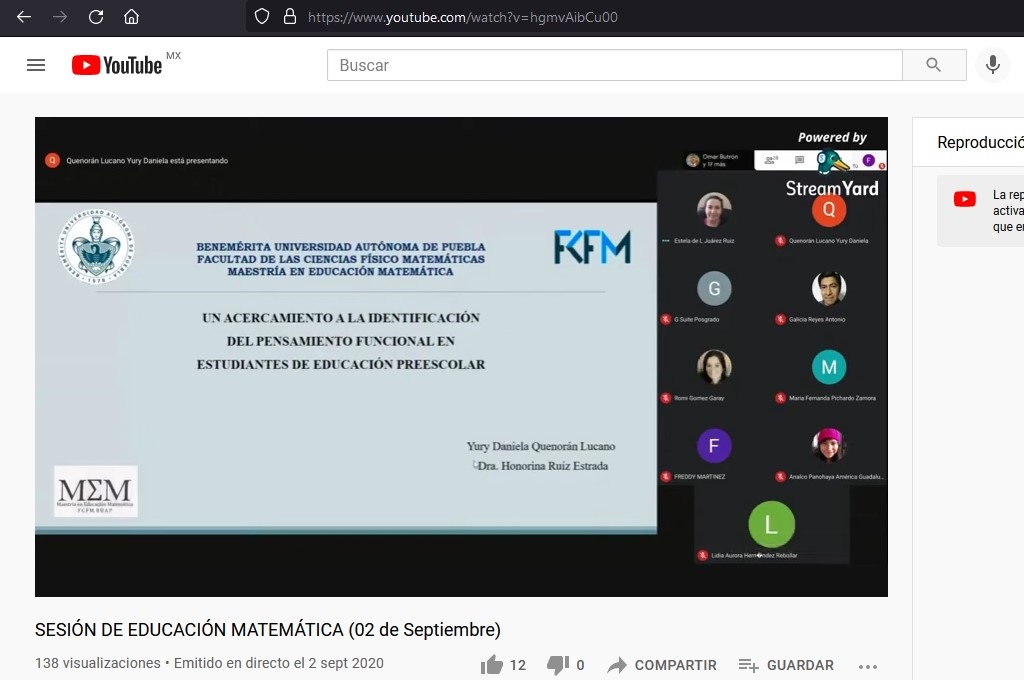Click 'Omar Butrón y 17 más' label
The width and height of the screenshot is (1024, 680).
720,161
